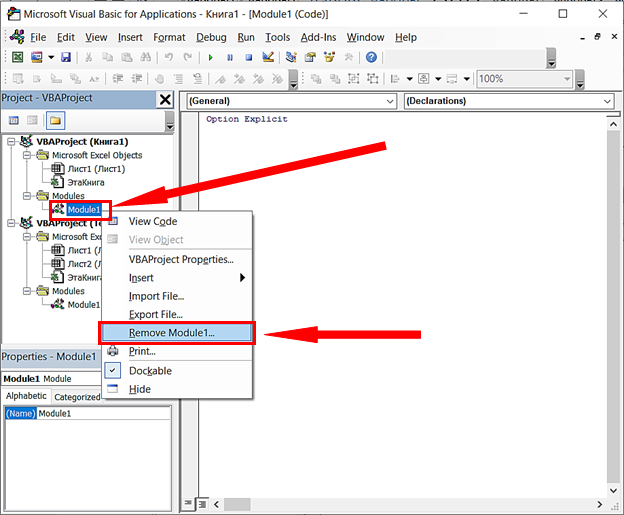The width and height of the screenshot is (624, 515).
Task: Click the Reset stop icon
Action: coord(249,58)
